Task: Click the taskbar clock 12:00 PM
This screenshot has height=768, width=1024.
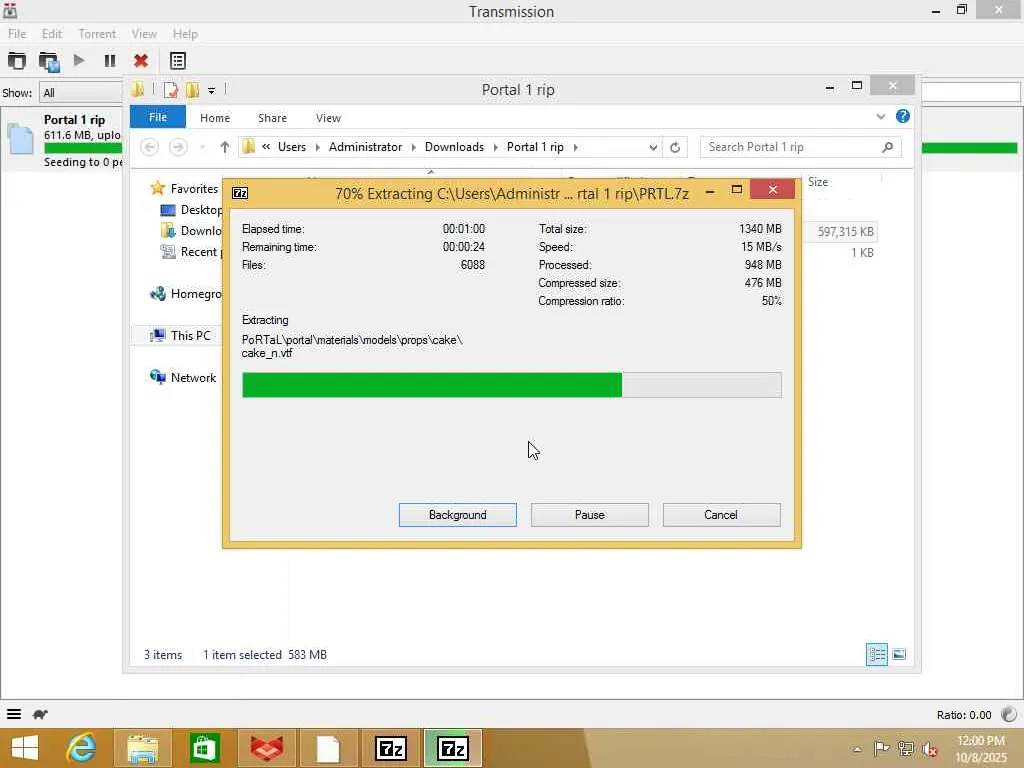Action: (x=980, y=741)
